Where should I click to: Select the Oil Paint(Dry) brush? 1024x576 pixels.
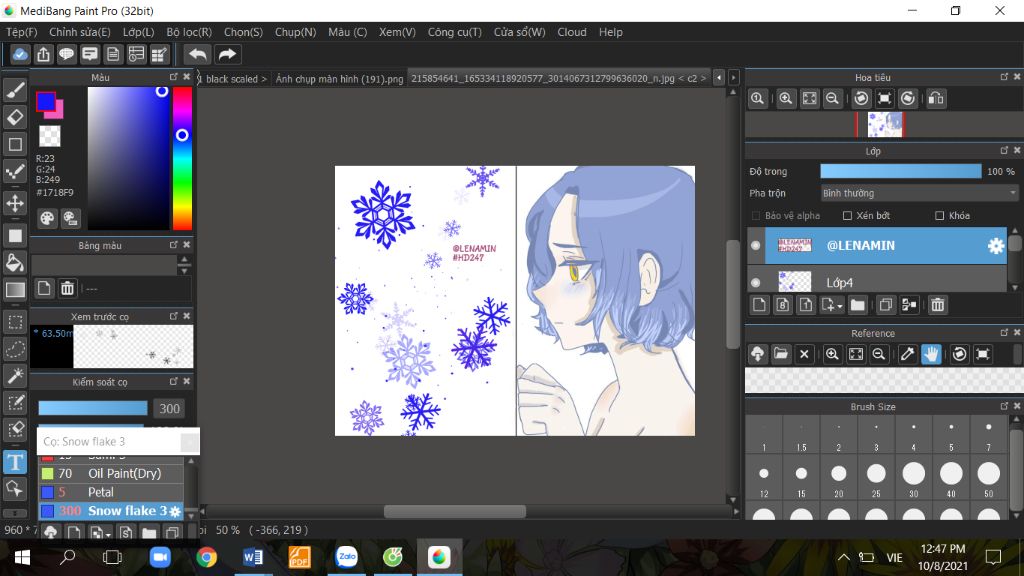point(111,473)
